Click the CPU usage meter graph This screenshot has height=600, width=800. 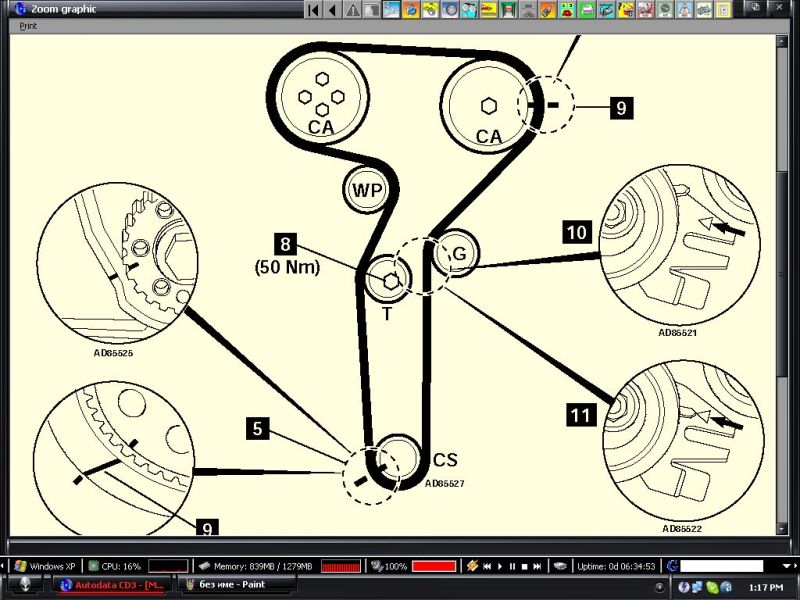click(x=167, y=566)
